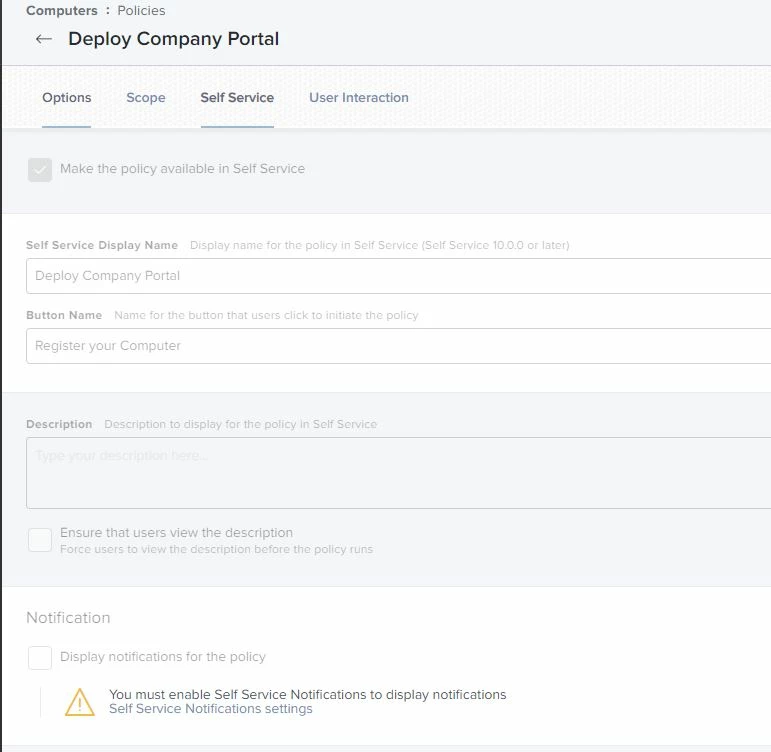Screen dimensions: 771x752
Task: Select the Self Service tab
Action: pos(237,97)
